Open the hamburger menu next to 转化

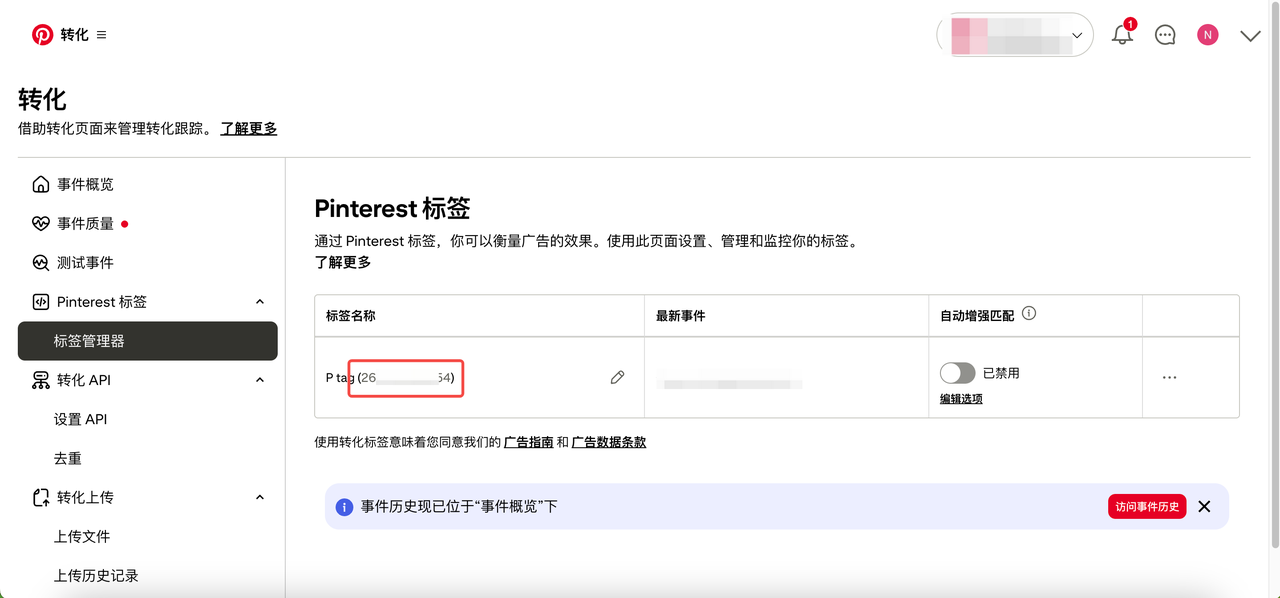pos(101,35)
